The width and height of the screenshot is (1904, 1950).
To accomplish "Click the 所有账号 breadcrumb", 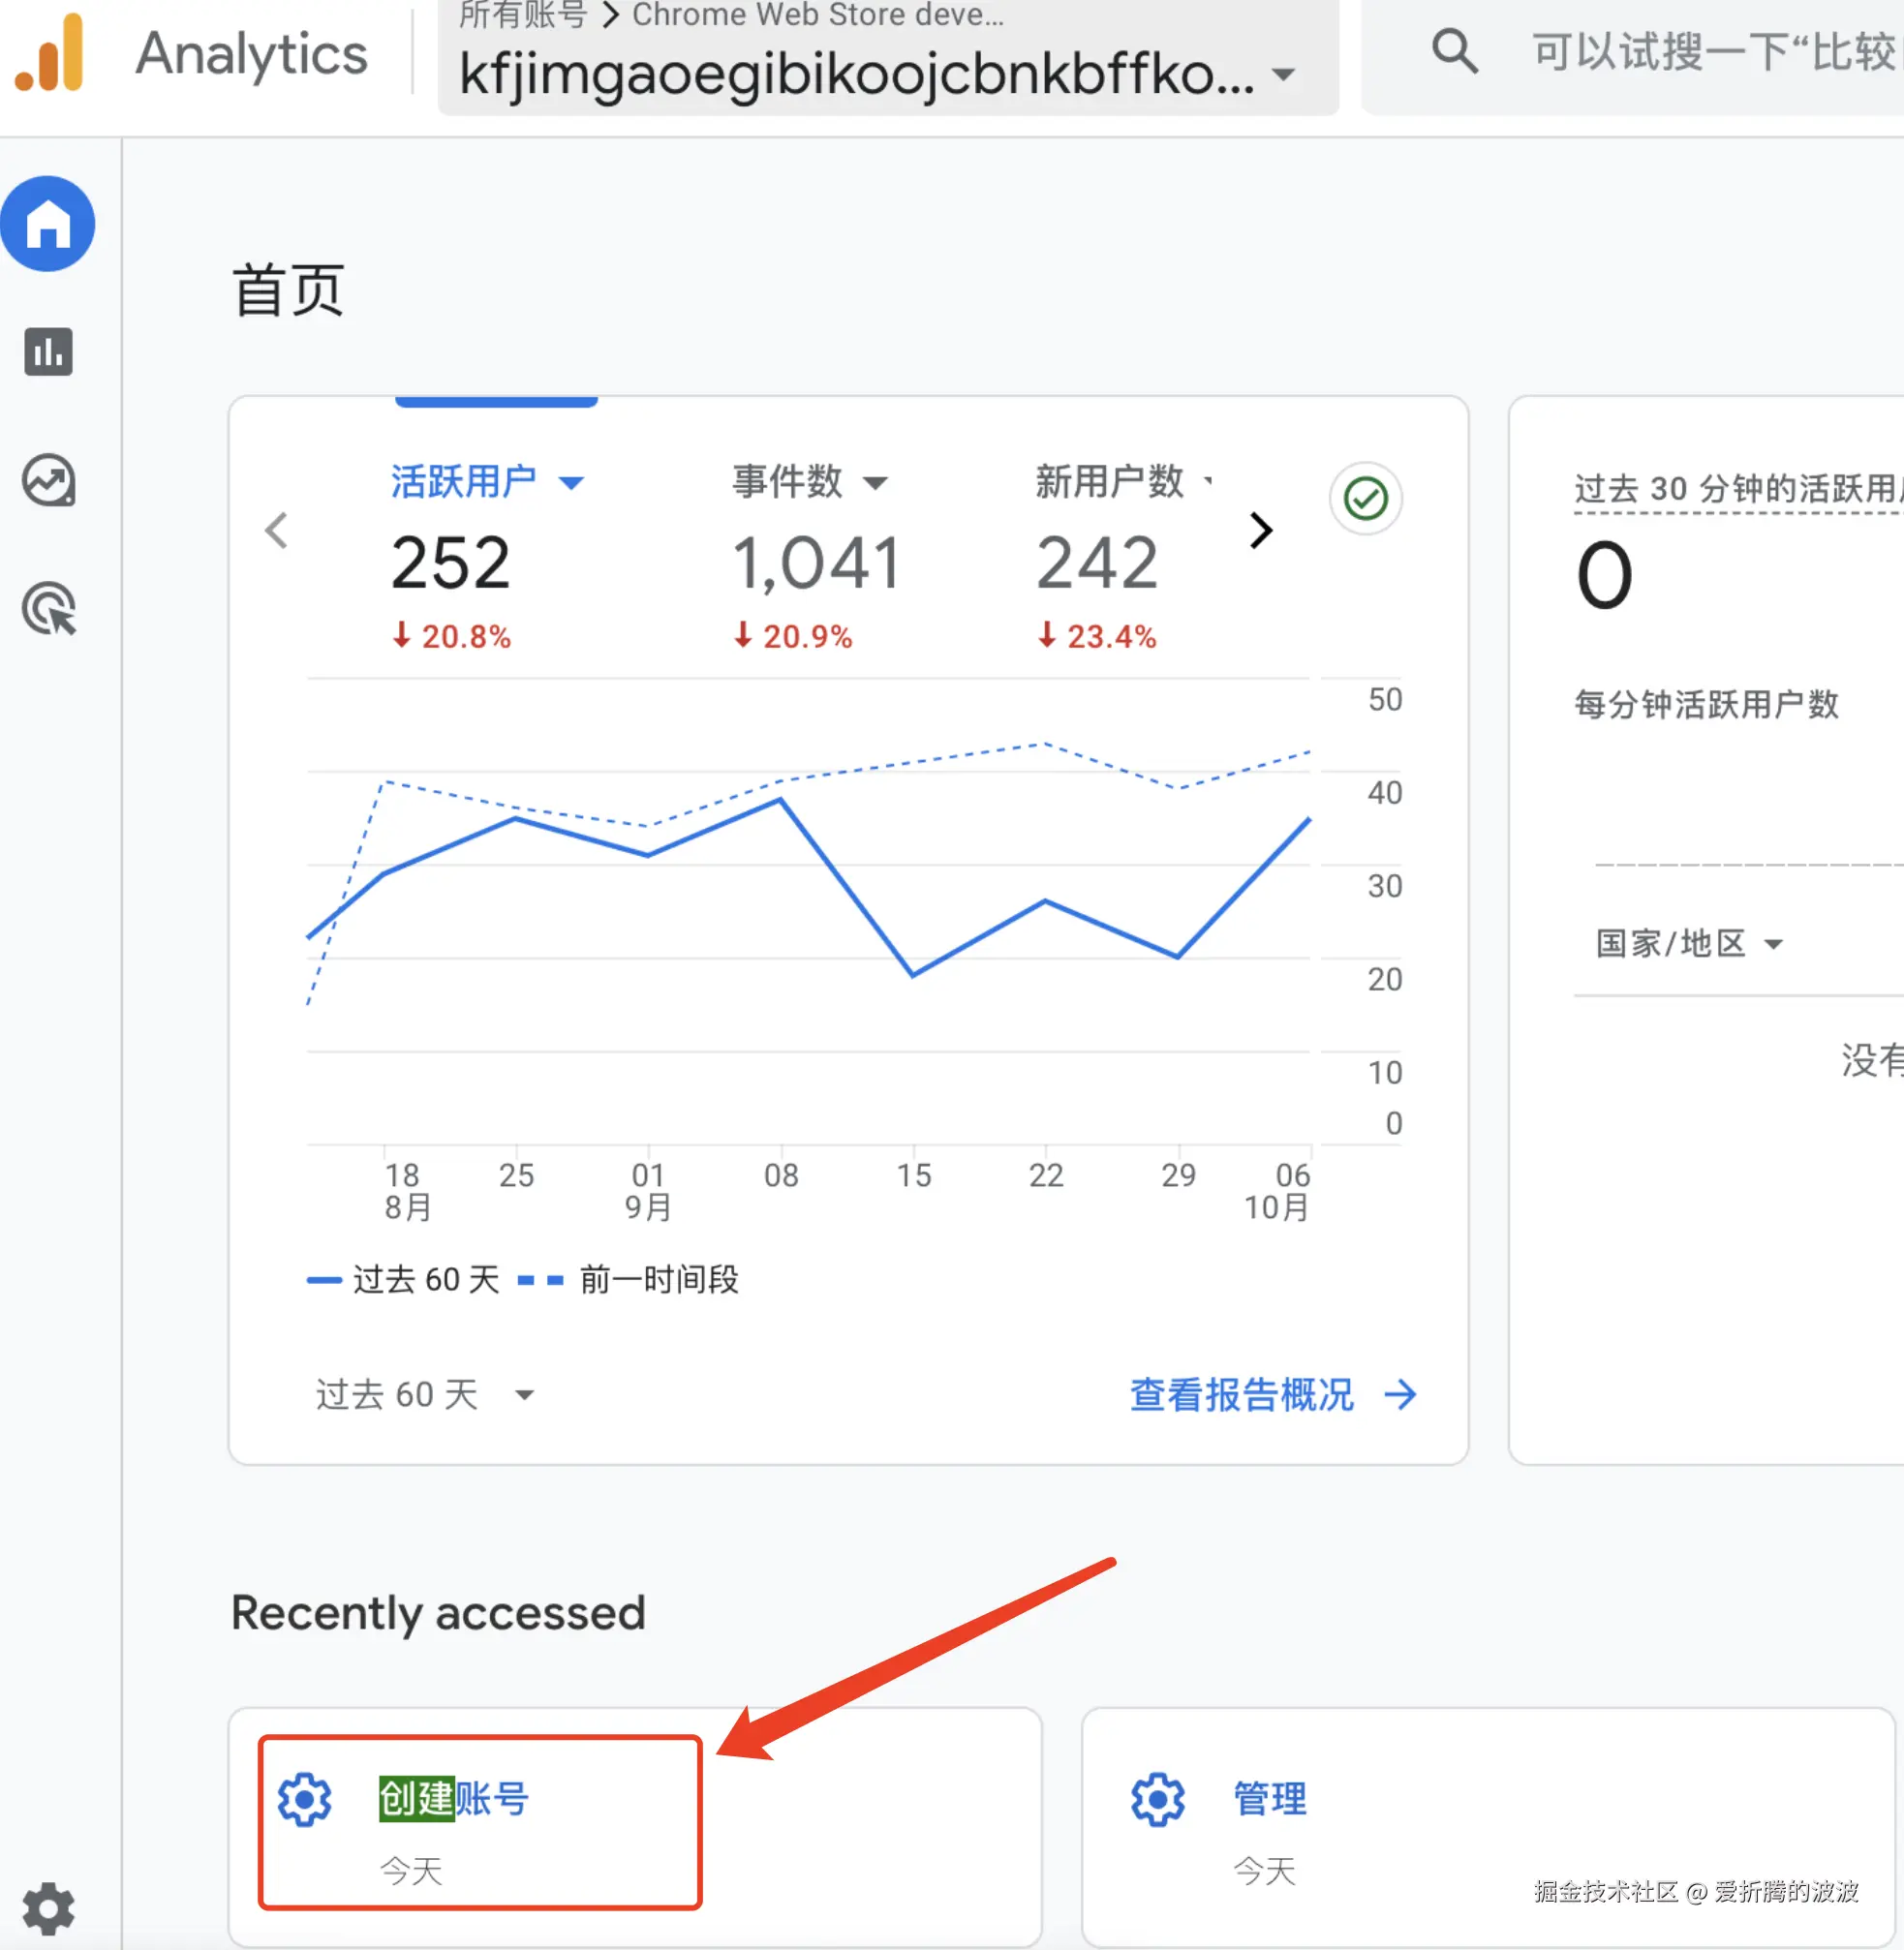I will [522, 15].
